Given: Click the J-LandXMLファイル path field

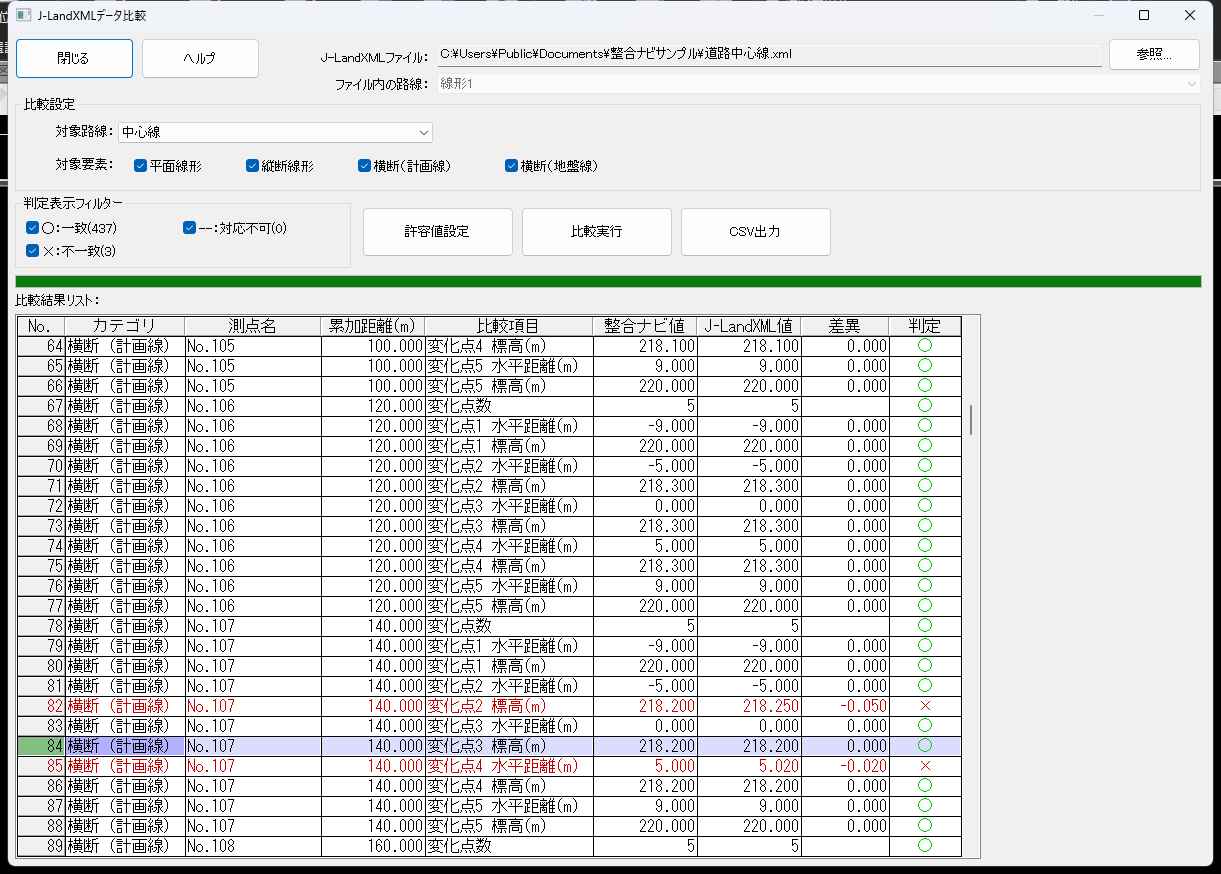Looking at the screenshot, I should (x=768, y=54).
